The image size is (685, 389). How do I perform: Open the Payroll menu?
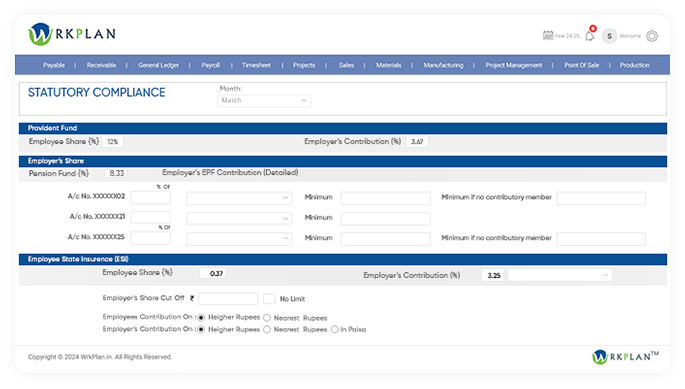pos(211,65)
